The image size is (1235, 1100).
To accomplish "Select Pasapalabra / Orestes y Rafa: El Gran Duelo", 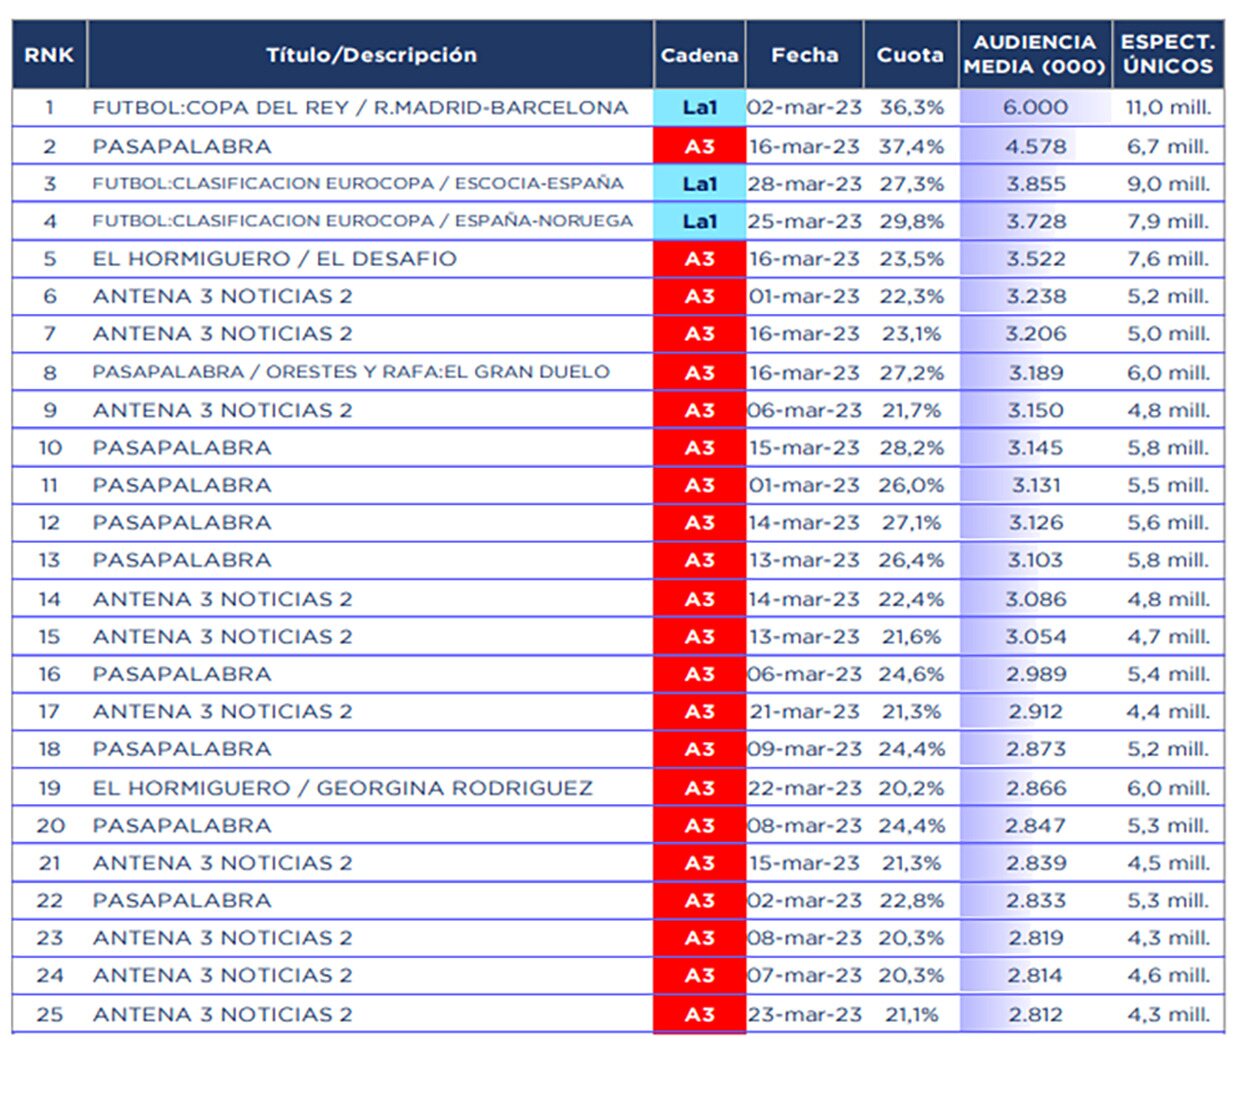I will [350, 372].
